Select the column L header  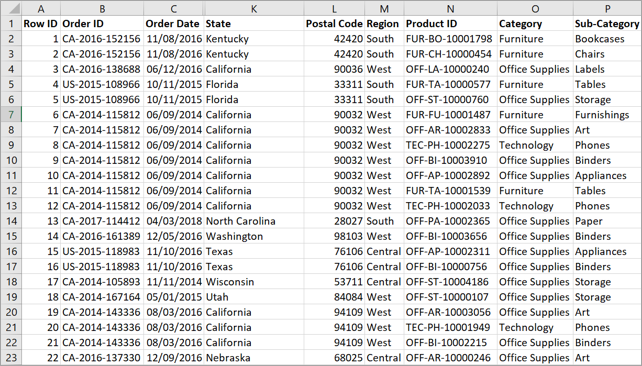click(x=334, y=9)
